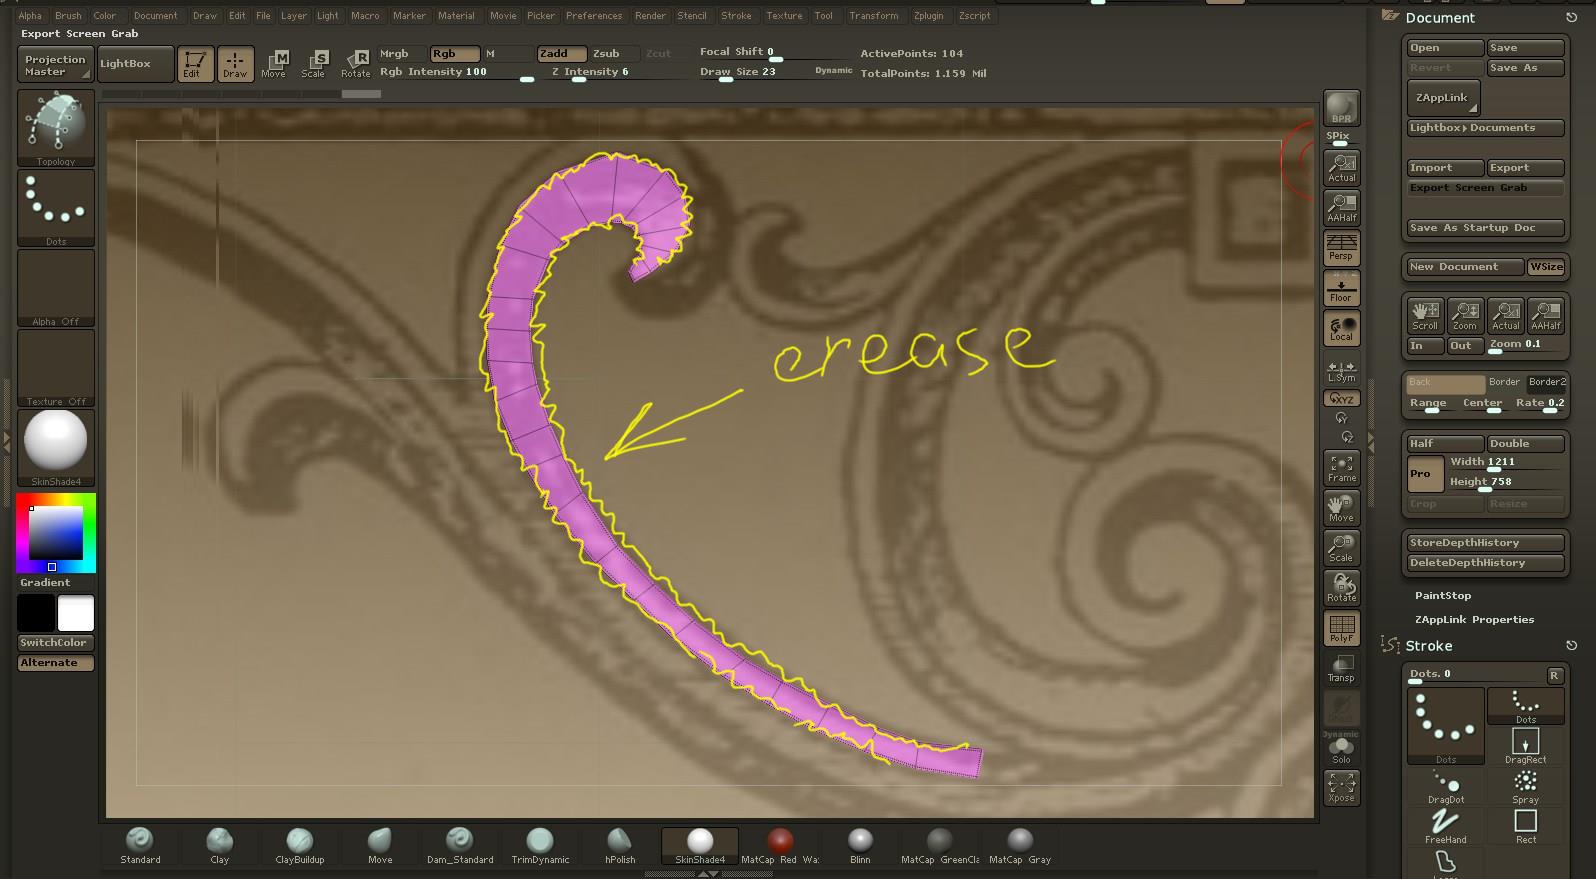The height and width of the screenshot is (879, 1596).
Task: Open the Stroke menu
Action: 736,16
